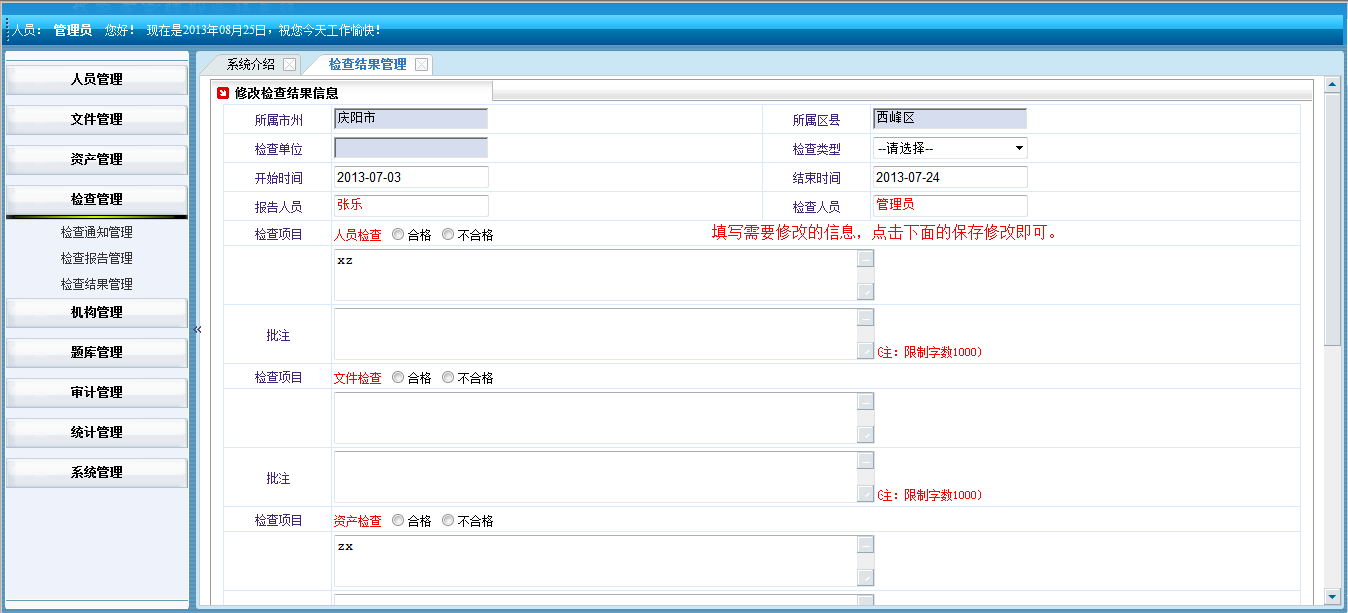Image resolution: width=1348 pixels, height=613 pixels.
Task: Expand the 题库管理 sidebar section
Action: coord(97,353)
